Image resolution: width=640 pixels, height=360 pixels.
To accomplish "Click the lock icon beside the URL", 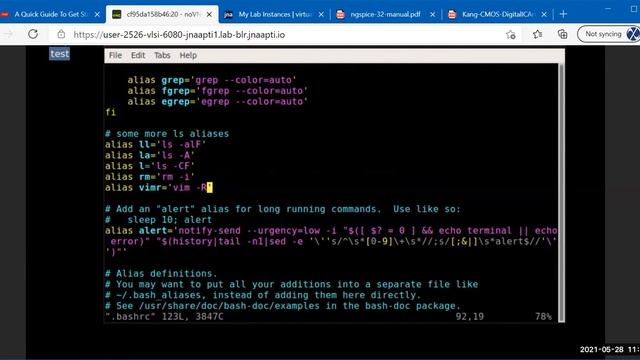I will point(61,34).
